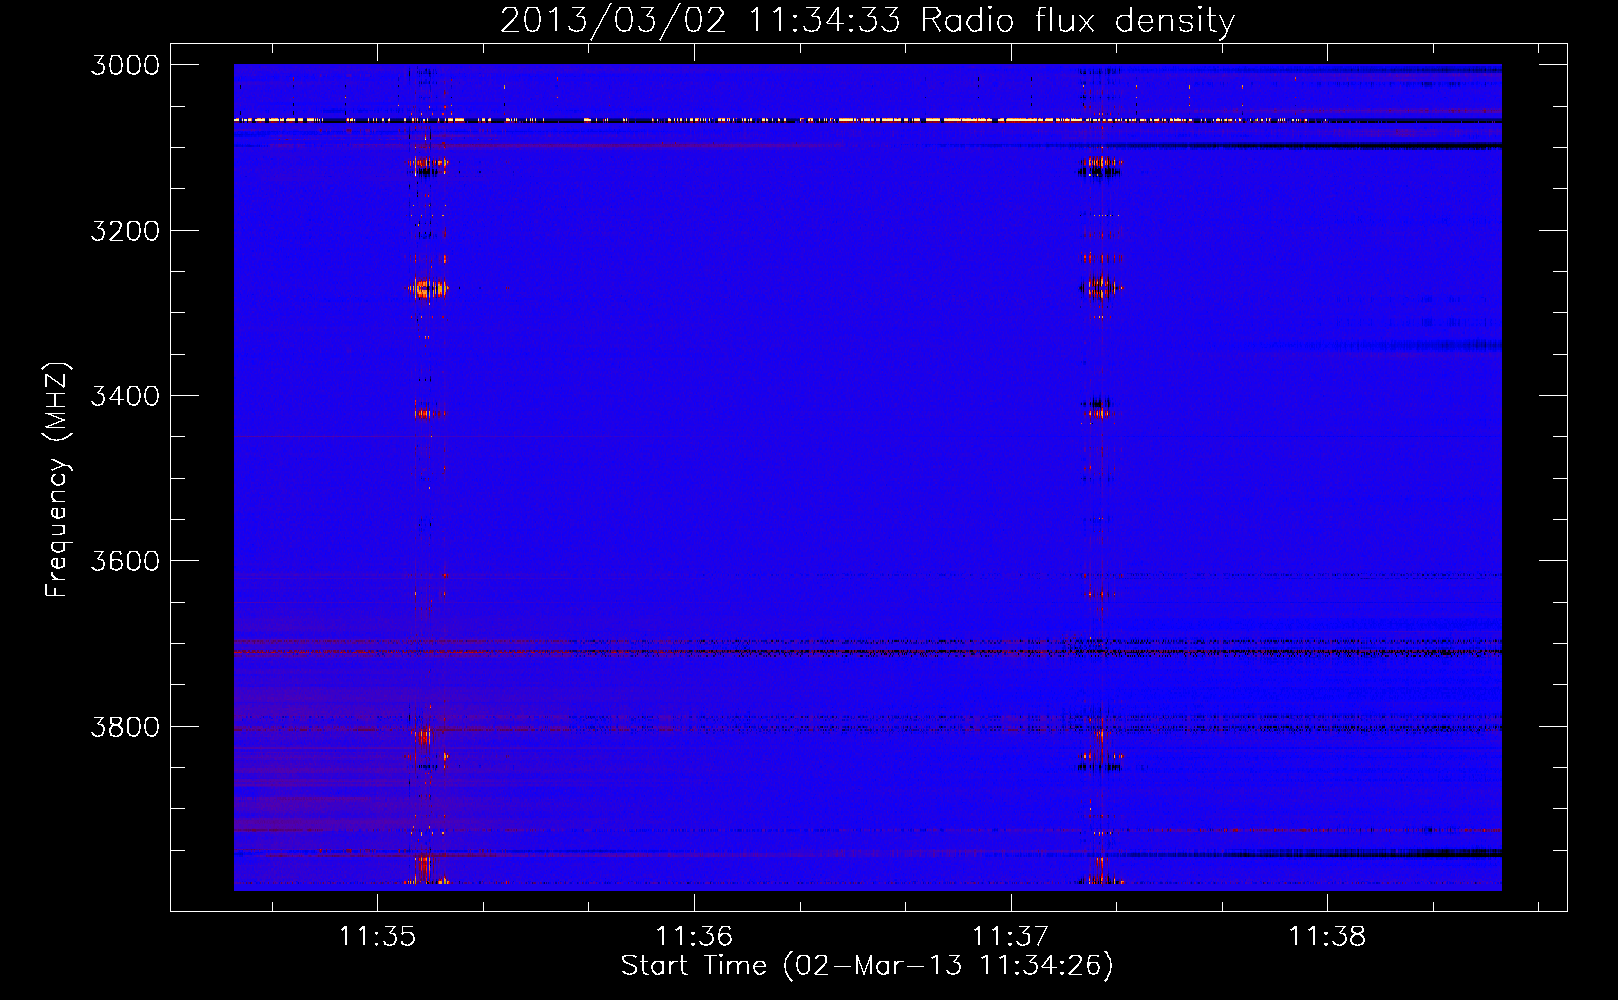Click the 11:37 time axis label
The height and width of the screenshot is (1000, 1618).
[x=1010, y=936]
